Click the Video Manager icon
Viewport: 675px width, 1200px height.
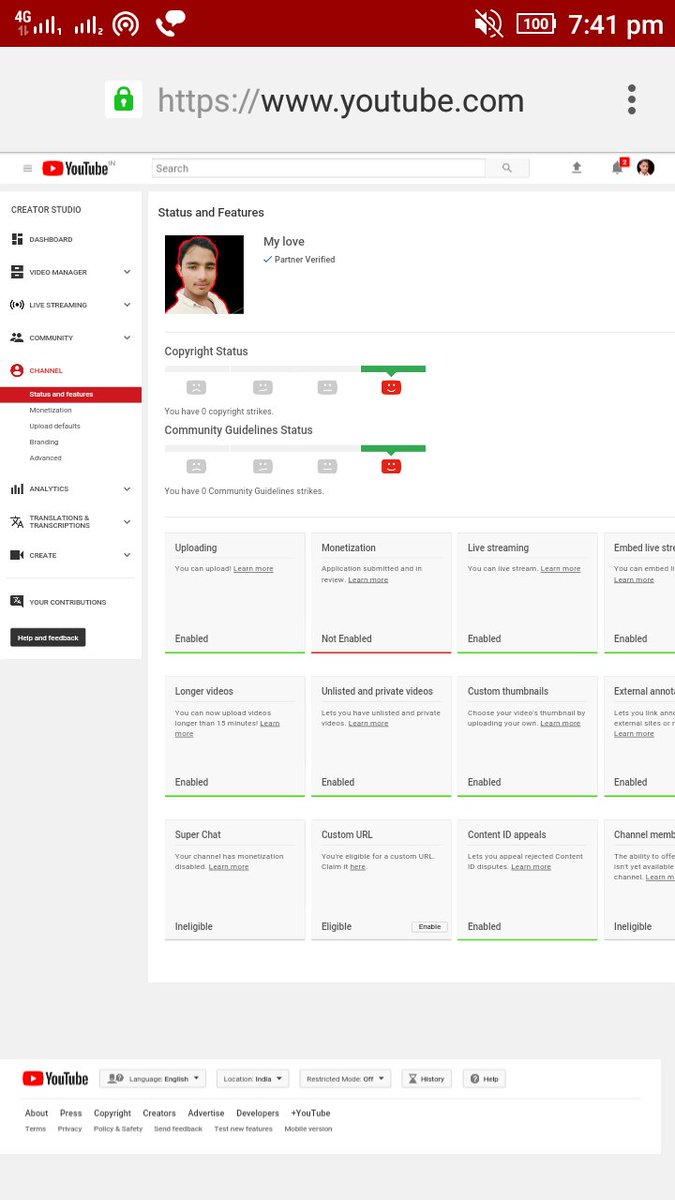[17, 272]
